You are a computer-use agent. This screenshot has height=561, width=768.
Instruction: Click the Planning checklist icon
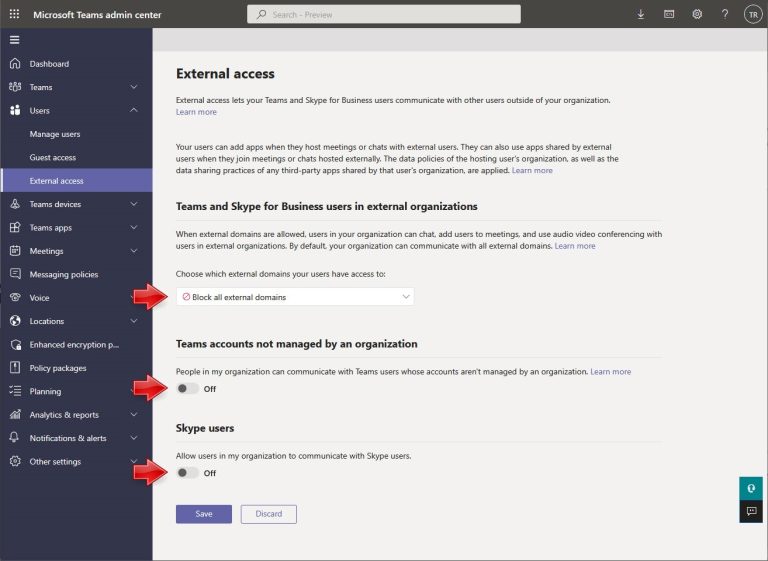(15, 391)
